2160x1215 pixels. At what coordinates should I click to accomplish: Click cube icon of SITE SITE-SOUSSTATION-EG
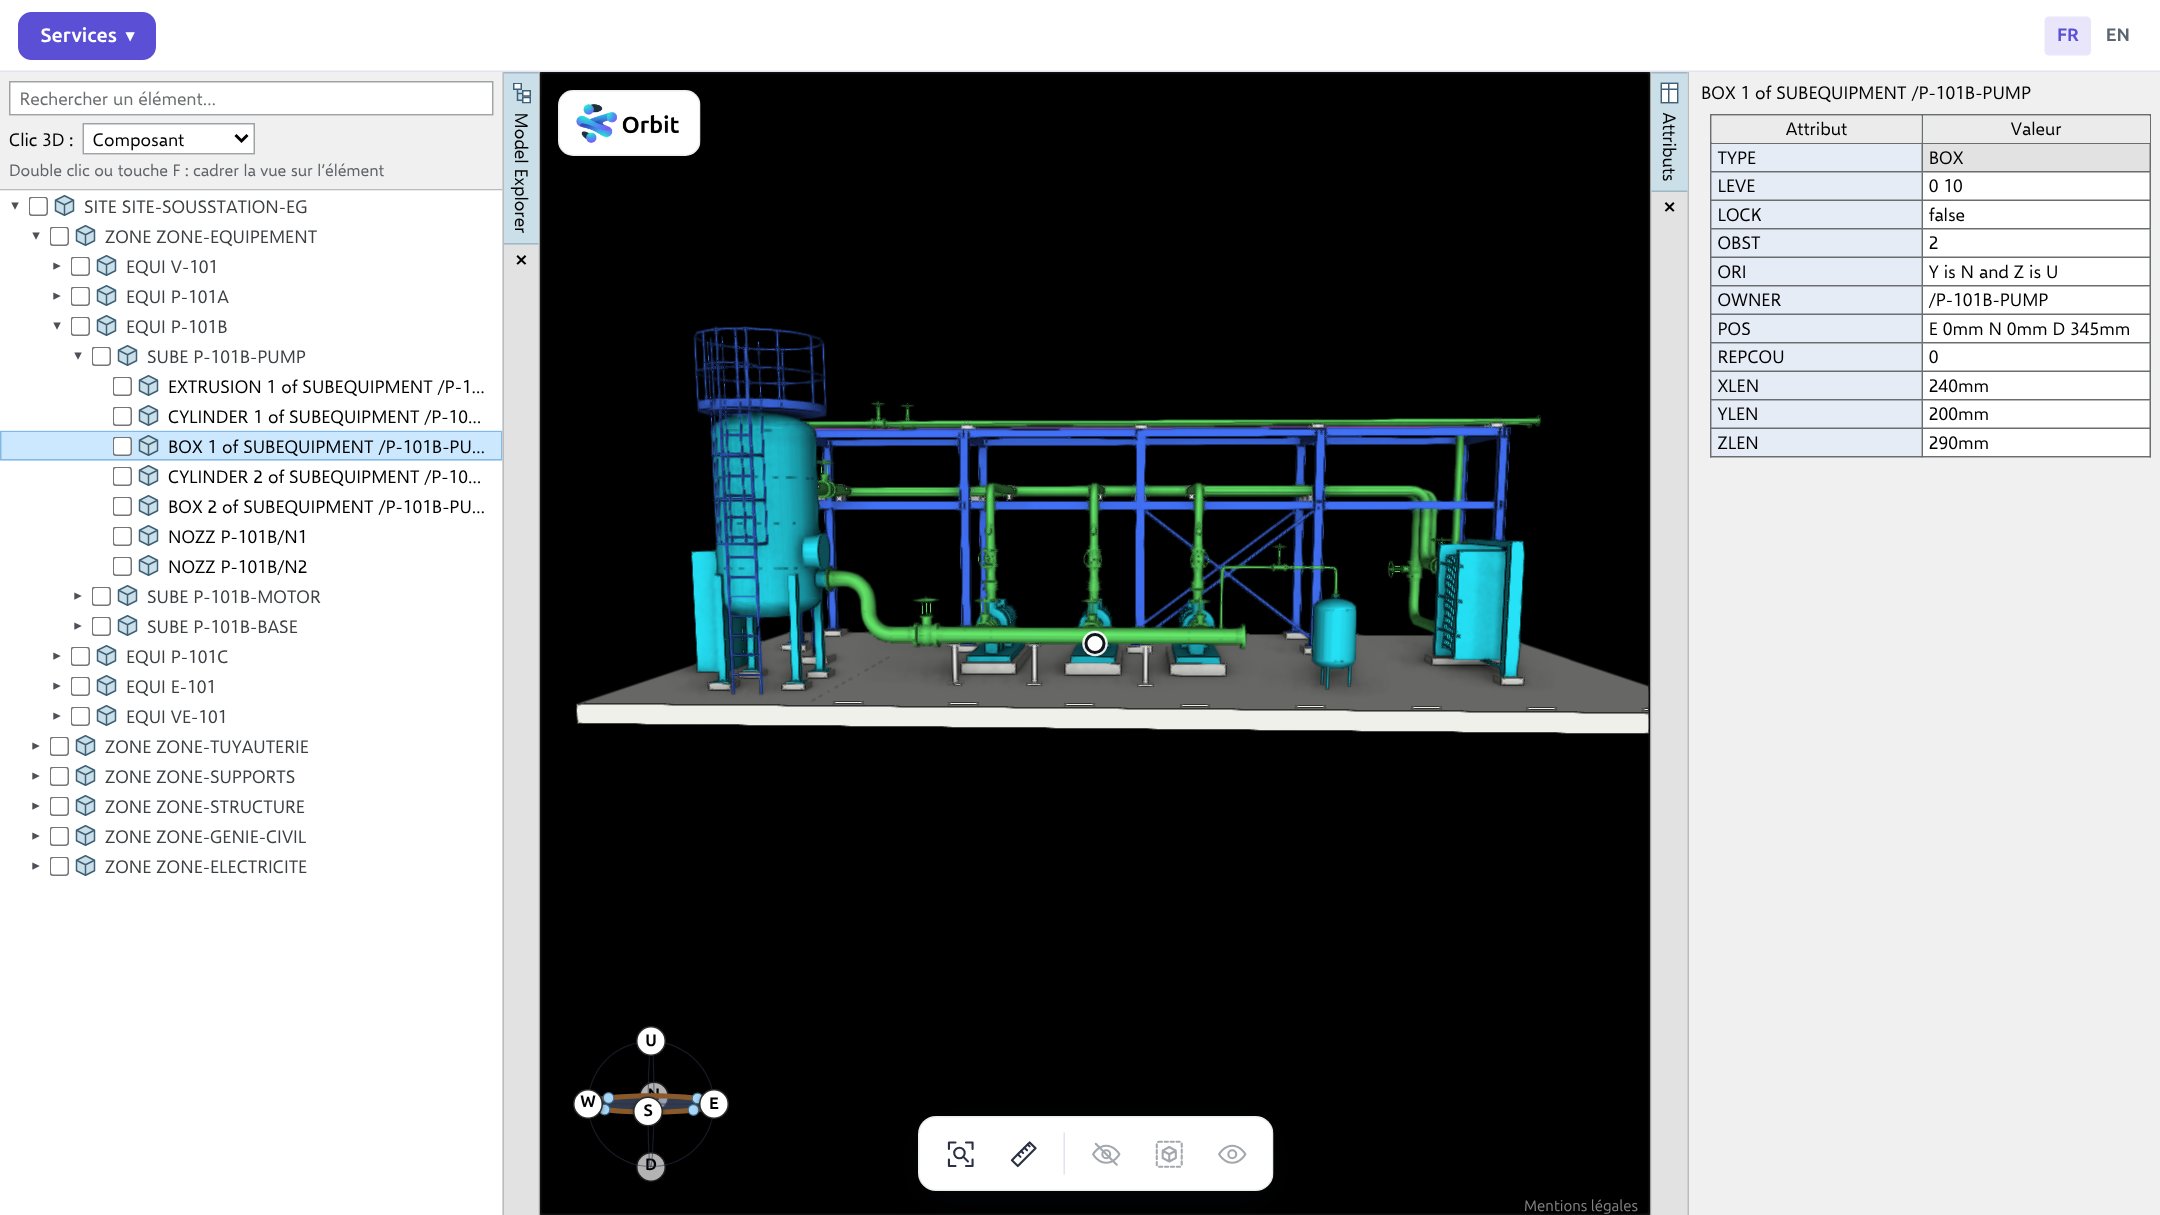65,206
